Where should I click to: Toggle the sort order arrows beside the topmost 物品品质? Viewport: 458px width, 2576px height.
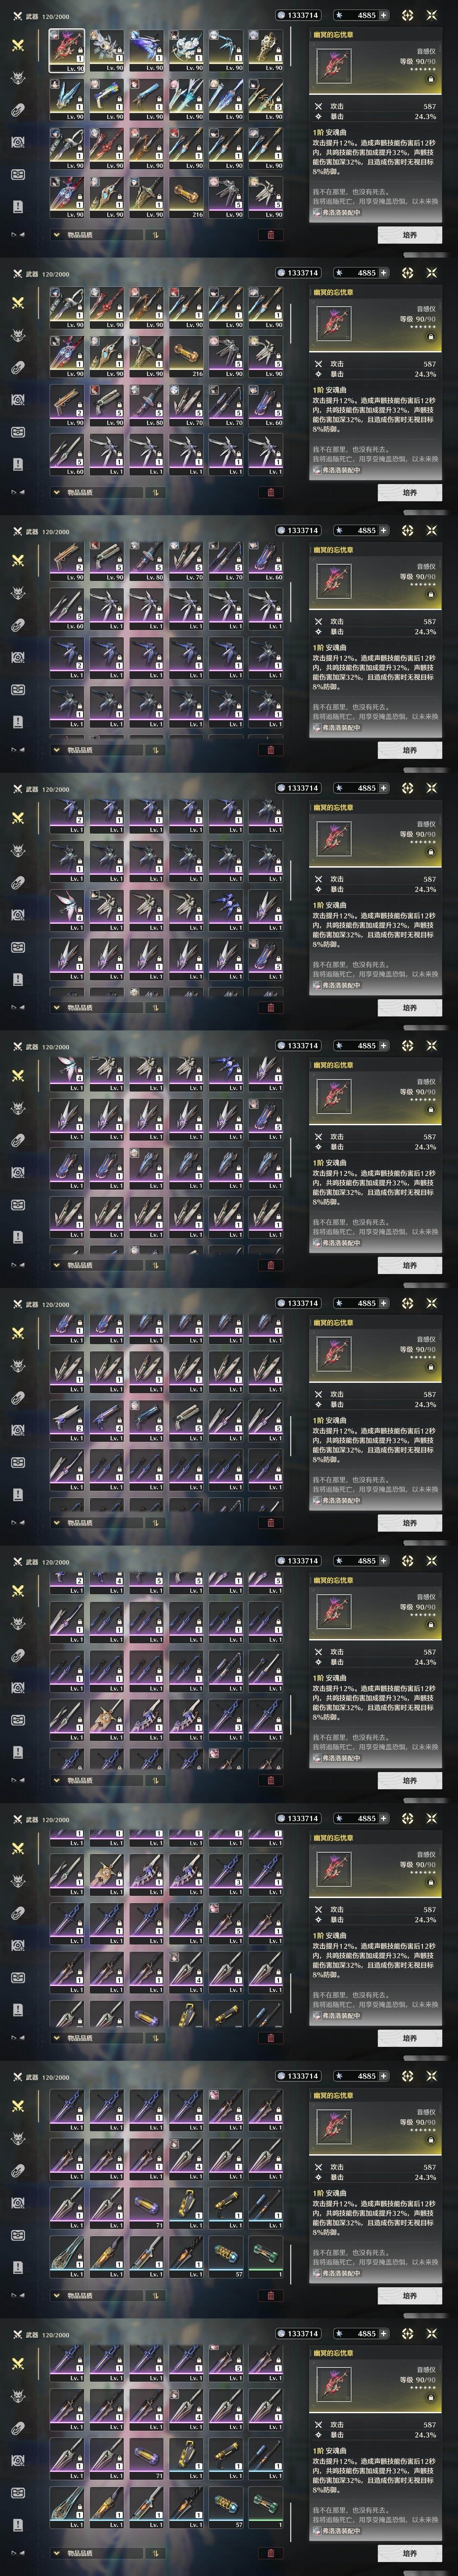(155, 235)
